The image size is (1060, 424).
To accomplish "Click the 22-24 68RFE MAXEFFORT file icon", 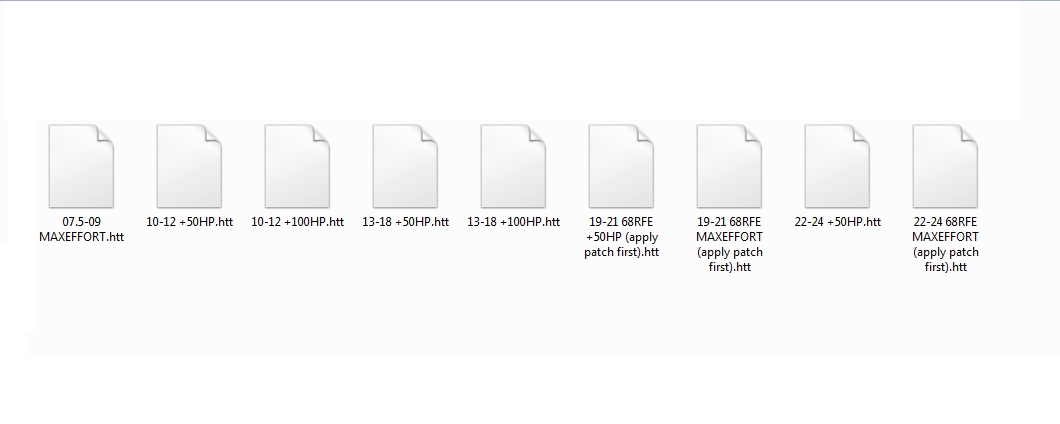I will pos(945,166).
